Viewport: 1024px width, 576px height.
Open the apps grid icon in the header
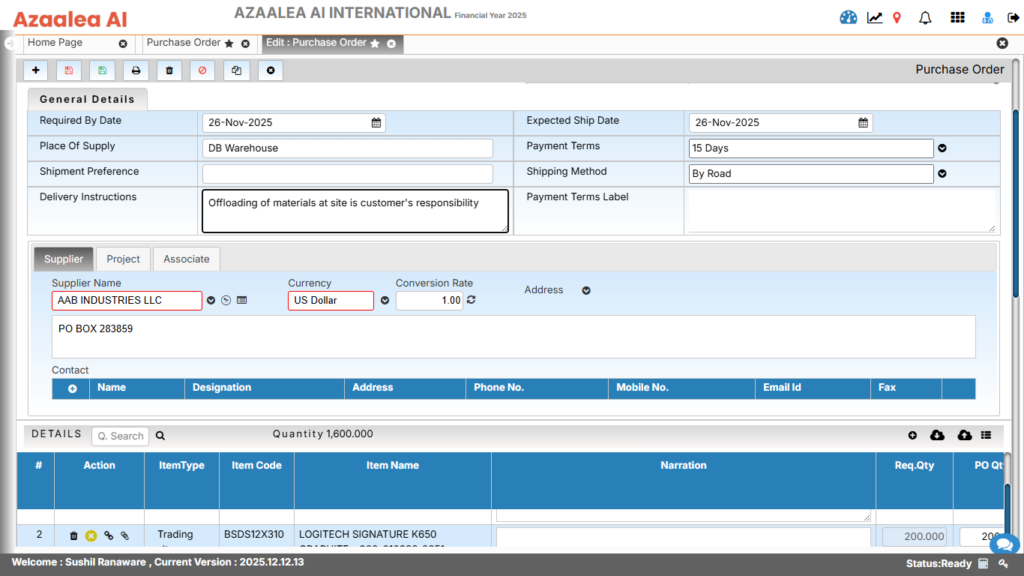point(957,17)
